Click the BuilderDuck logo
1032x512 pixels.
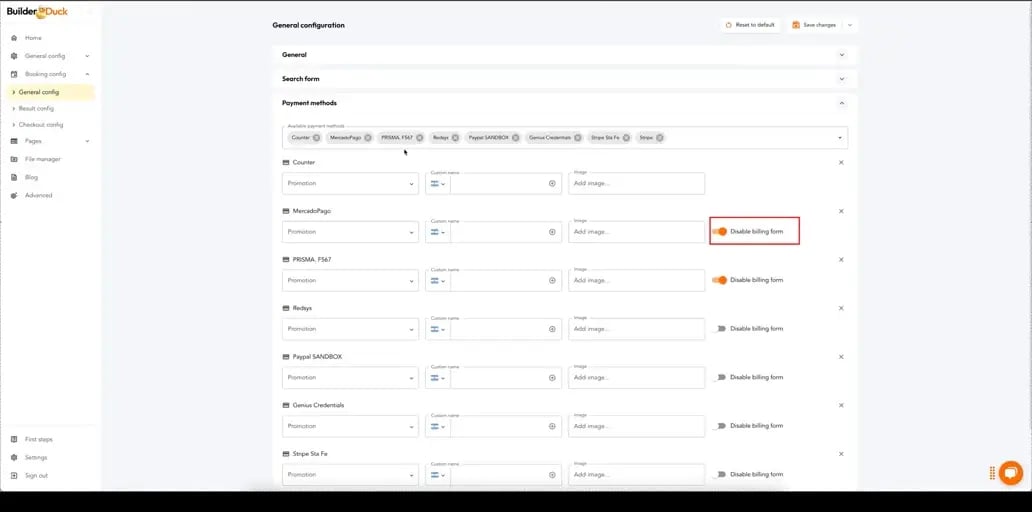click(37, 12)
